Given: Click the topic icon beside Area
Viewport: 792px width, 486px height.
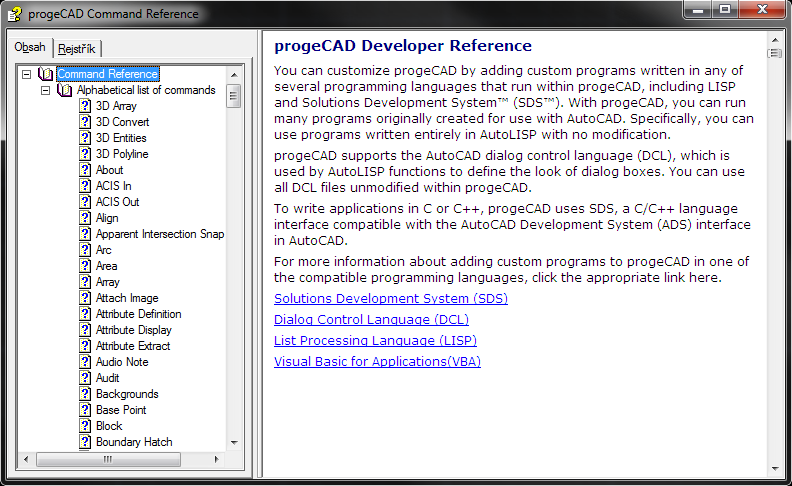Looking at the screenshot, I should pyautogui.click(x=85, y=266).
